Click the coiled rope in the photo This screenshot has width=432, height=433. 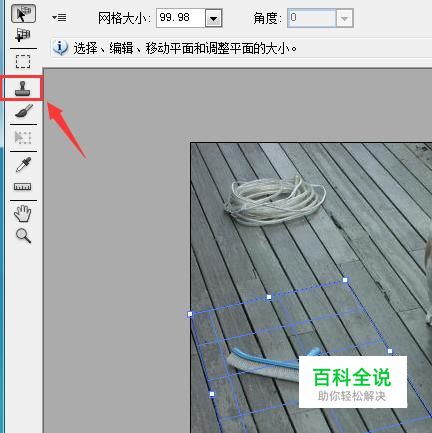click(x=274, y=201)
